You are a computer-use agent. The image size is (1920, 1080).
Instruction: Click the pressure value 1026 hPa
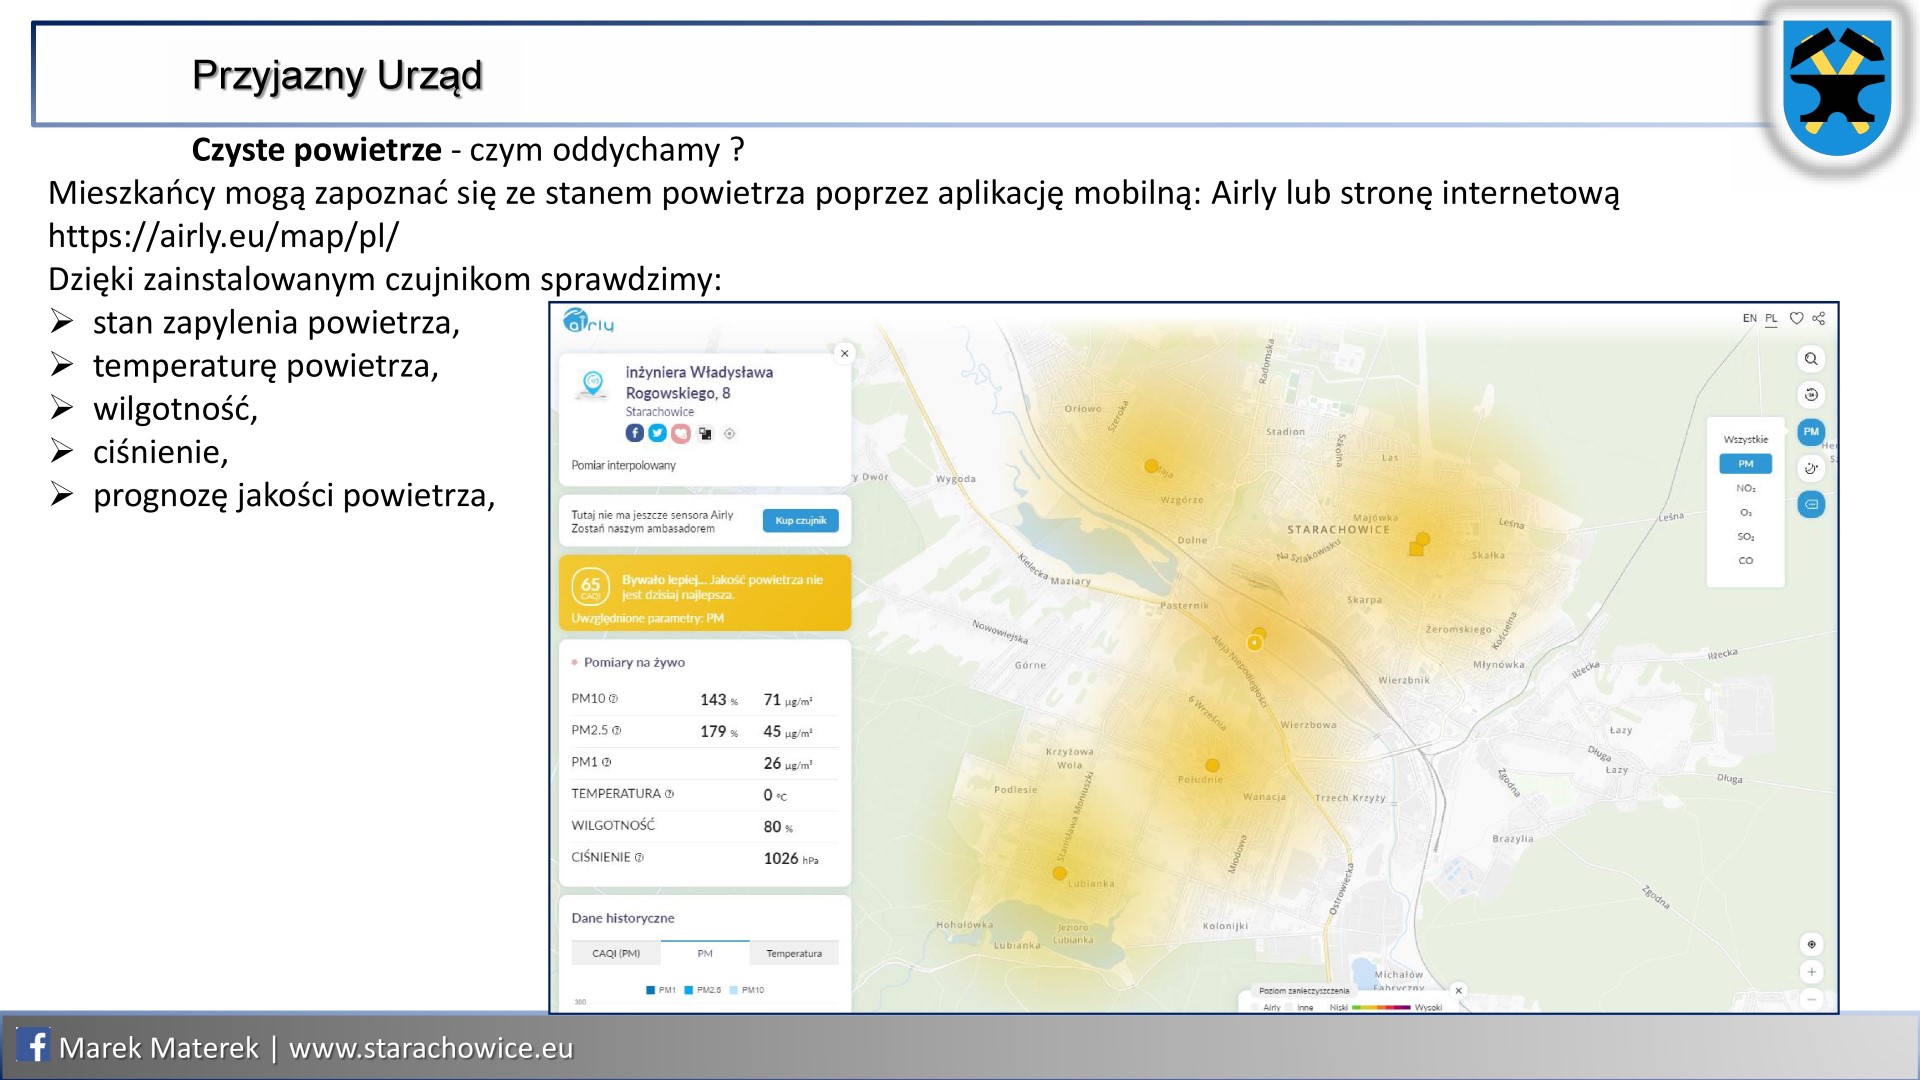(x=791, y=859)
